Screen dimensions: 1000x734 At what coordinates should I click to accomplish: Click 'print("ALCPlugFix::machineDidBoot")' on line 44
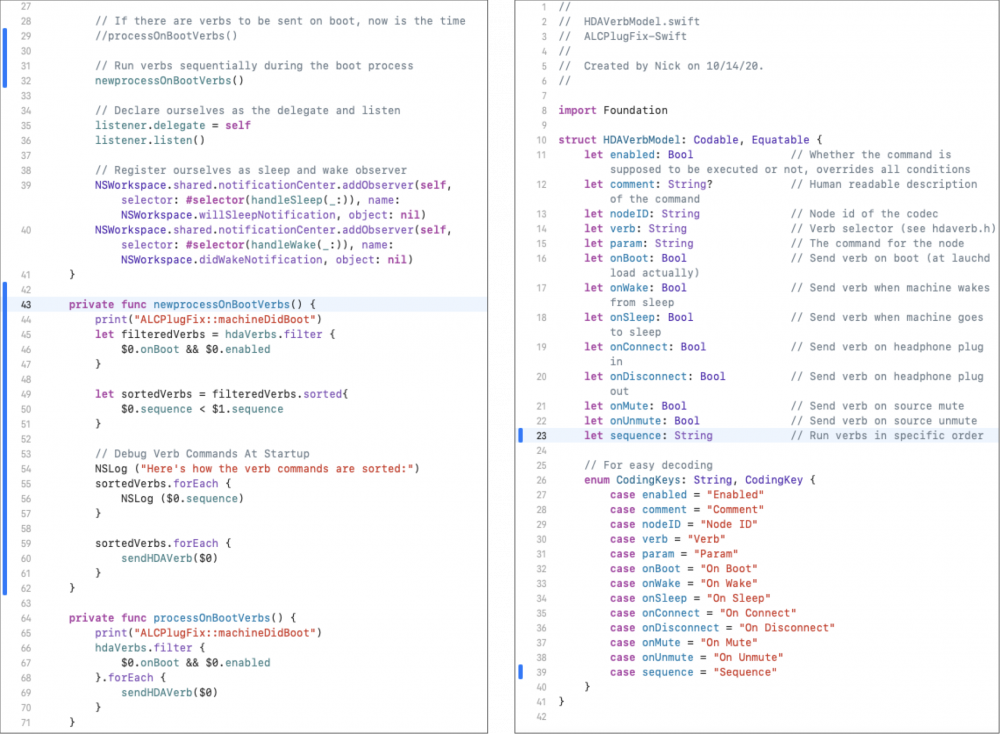tap(209, 319)
